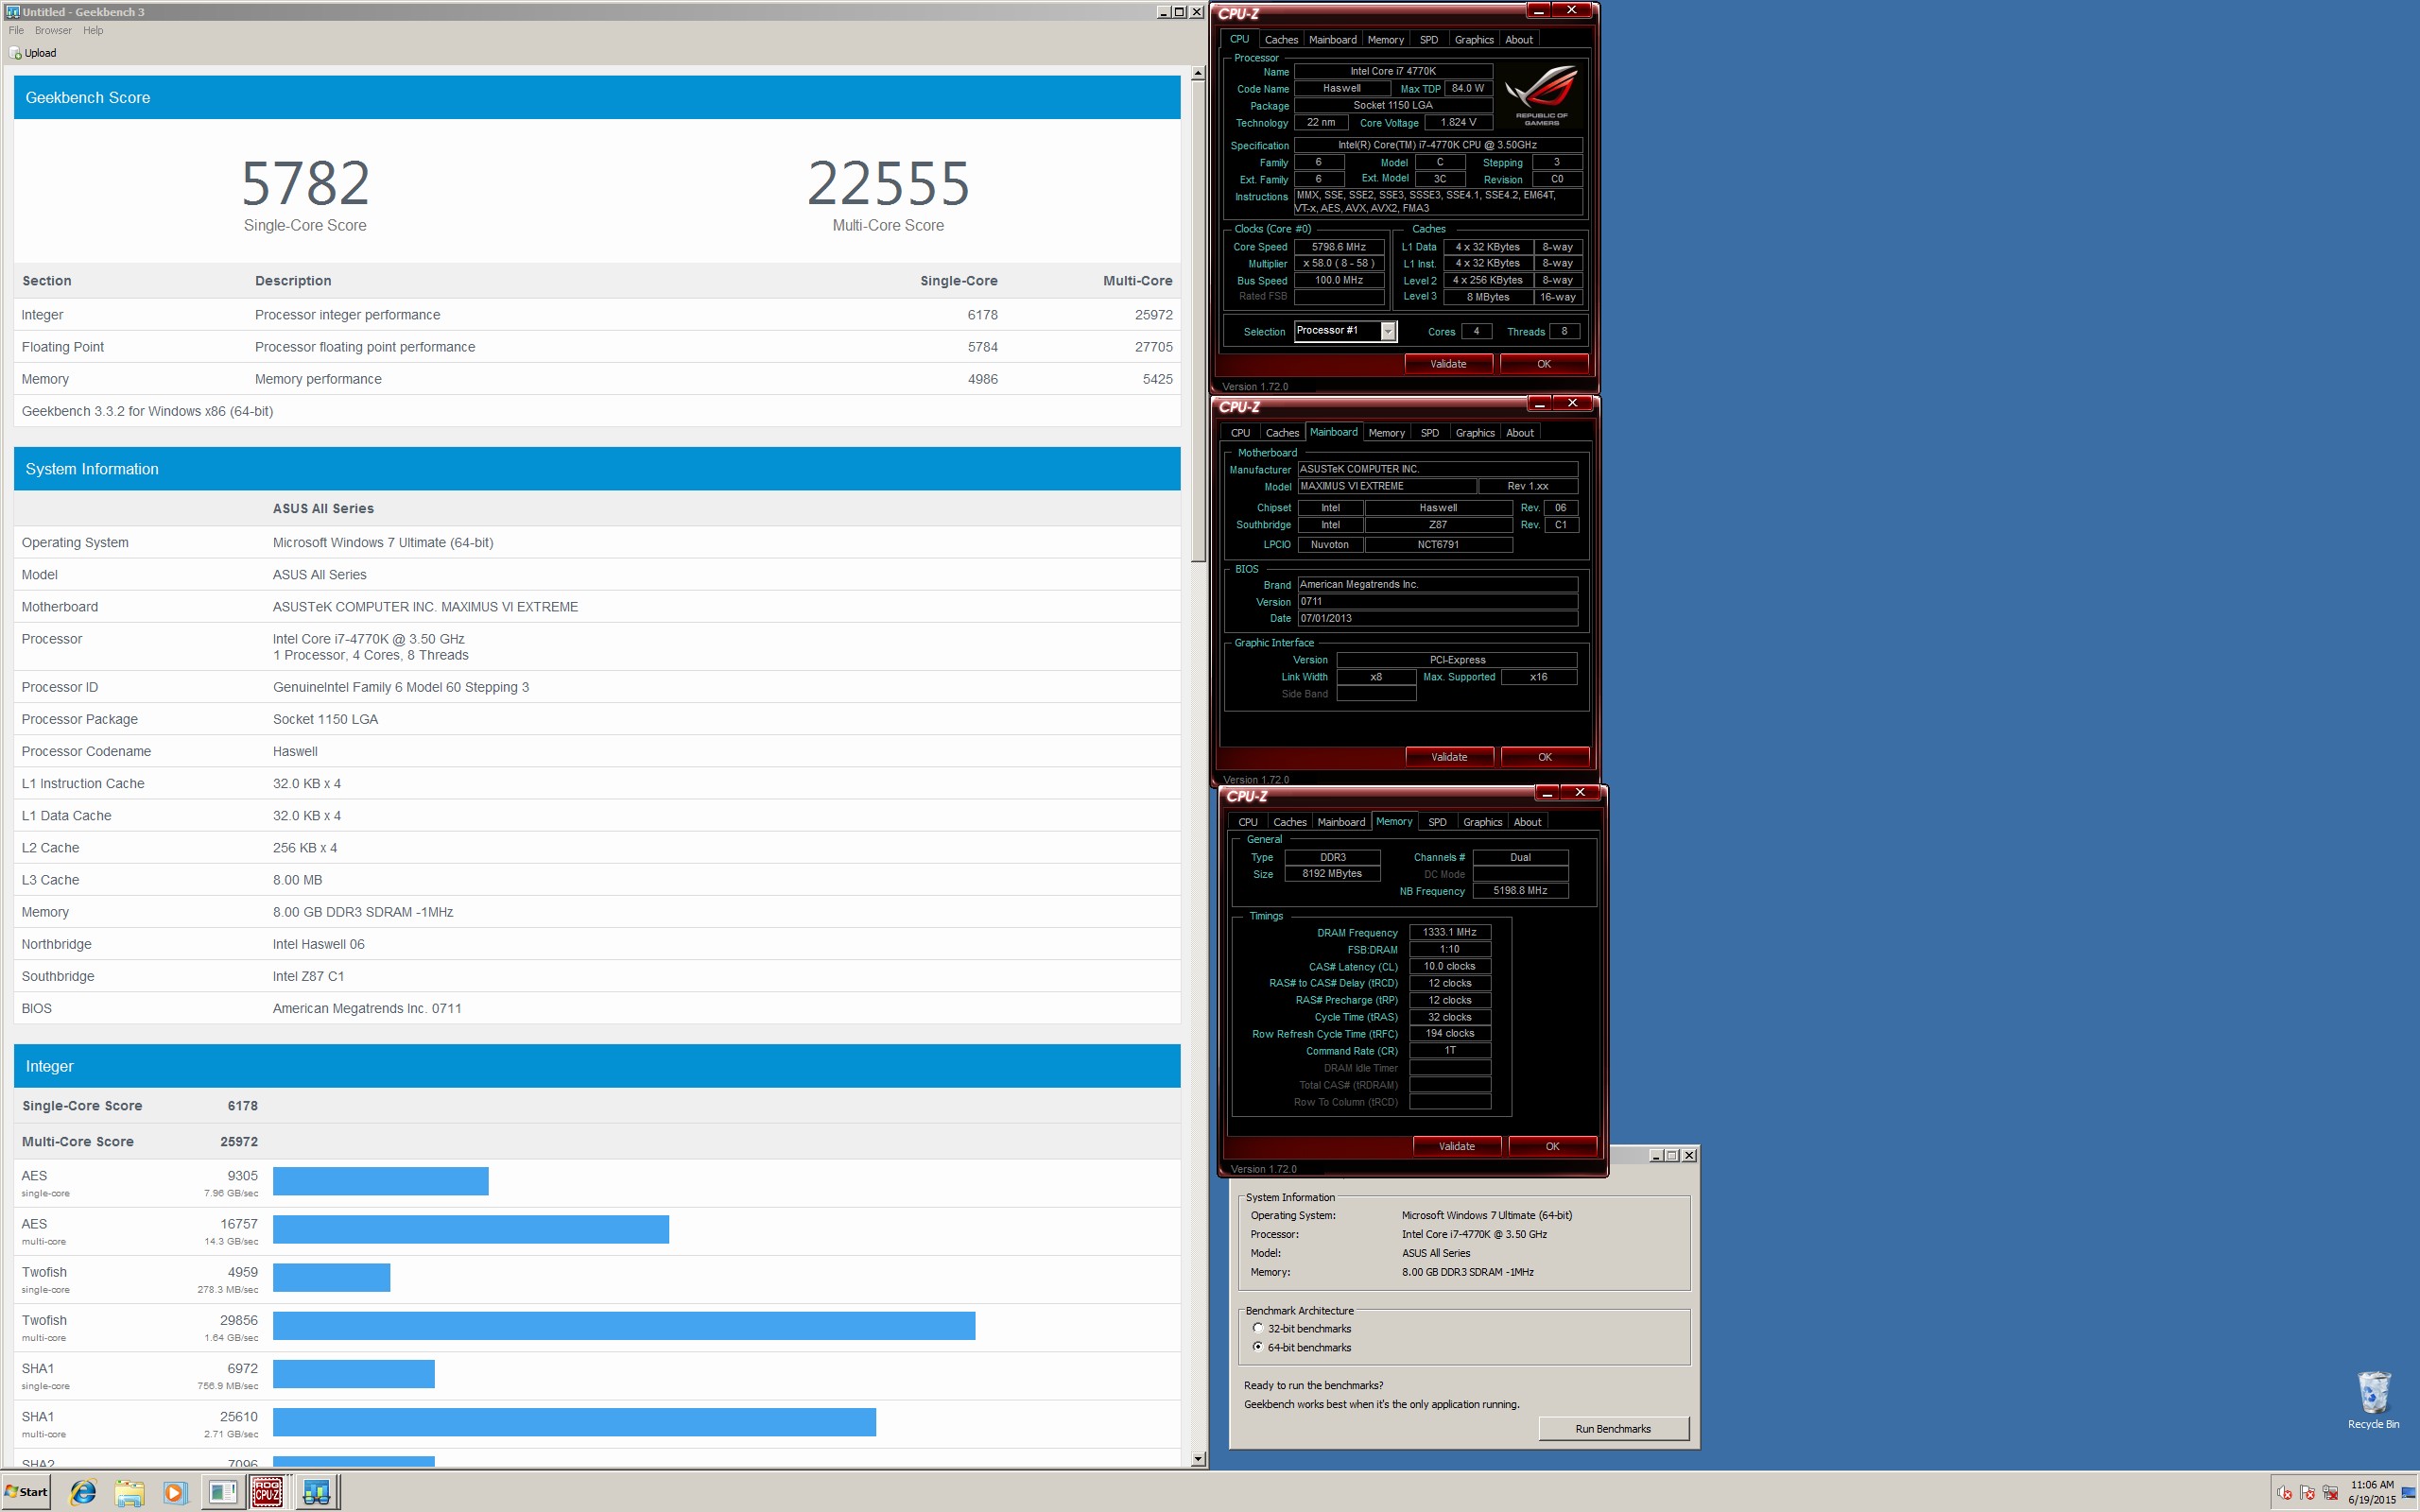Open Graphics tab in top CPU-Z window
This screenshot has height=1512, width=2420.
click(1473, 40)
